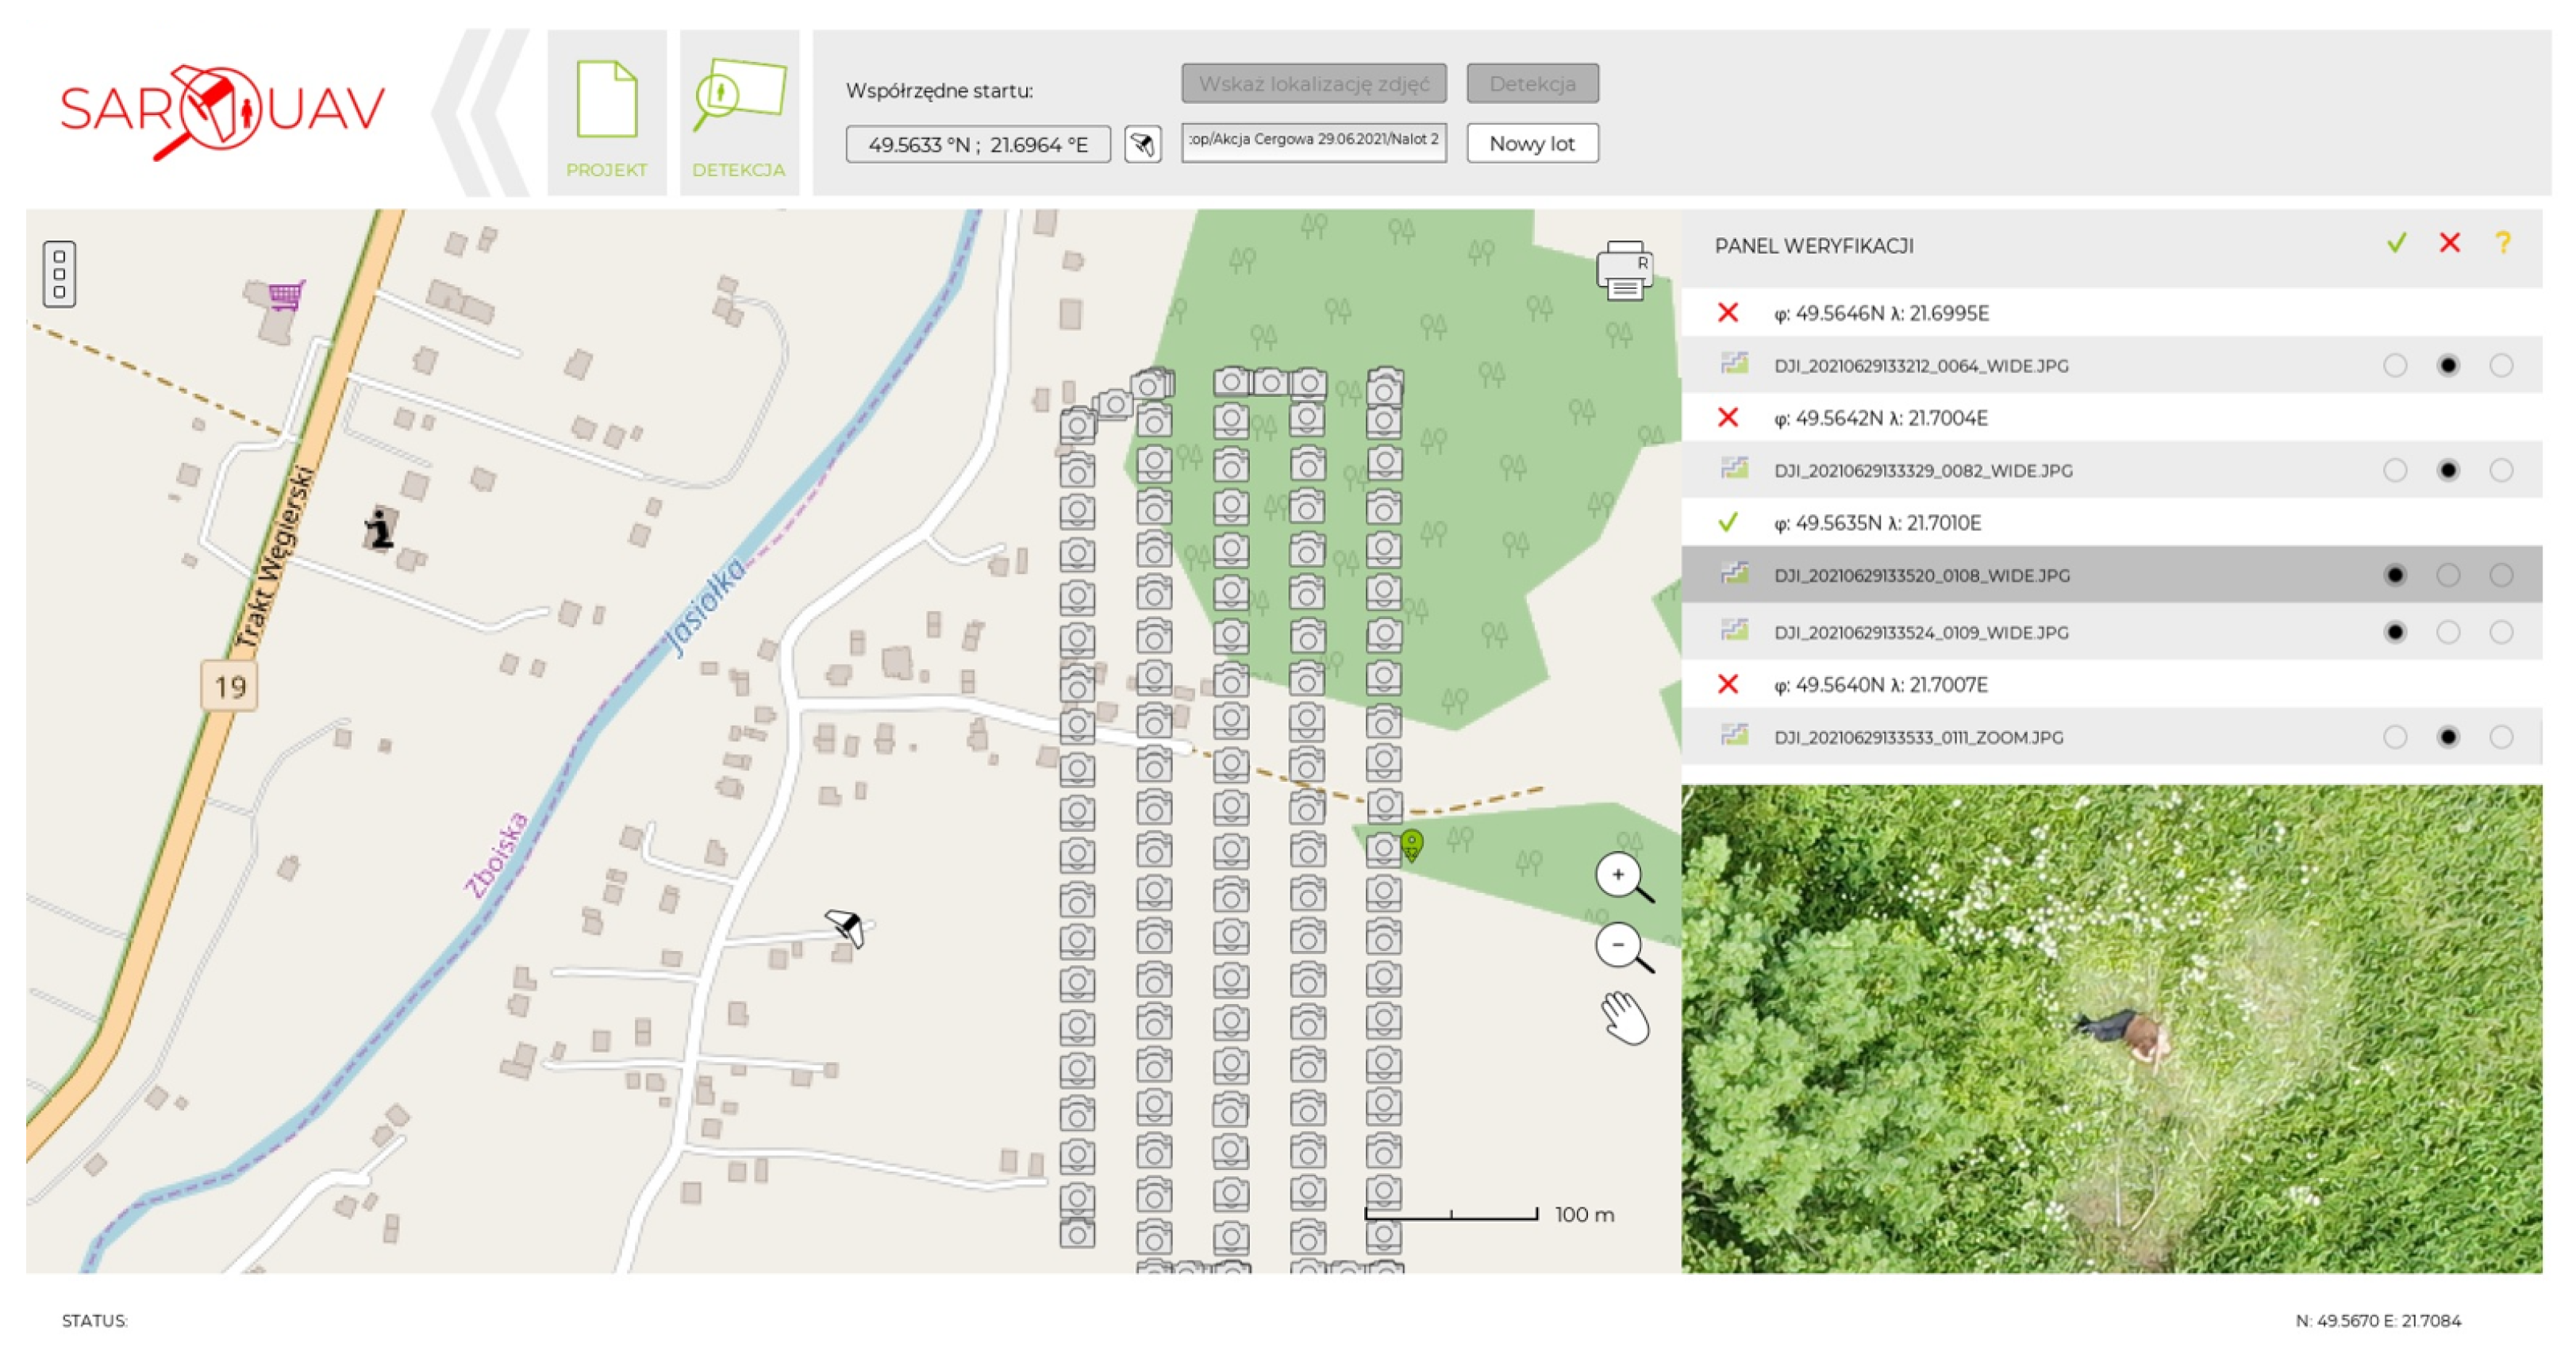Click the print report icon on map
The width and height of the screenshot is (2576, 1351).
[x=1624, y=270]
